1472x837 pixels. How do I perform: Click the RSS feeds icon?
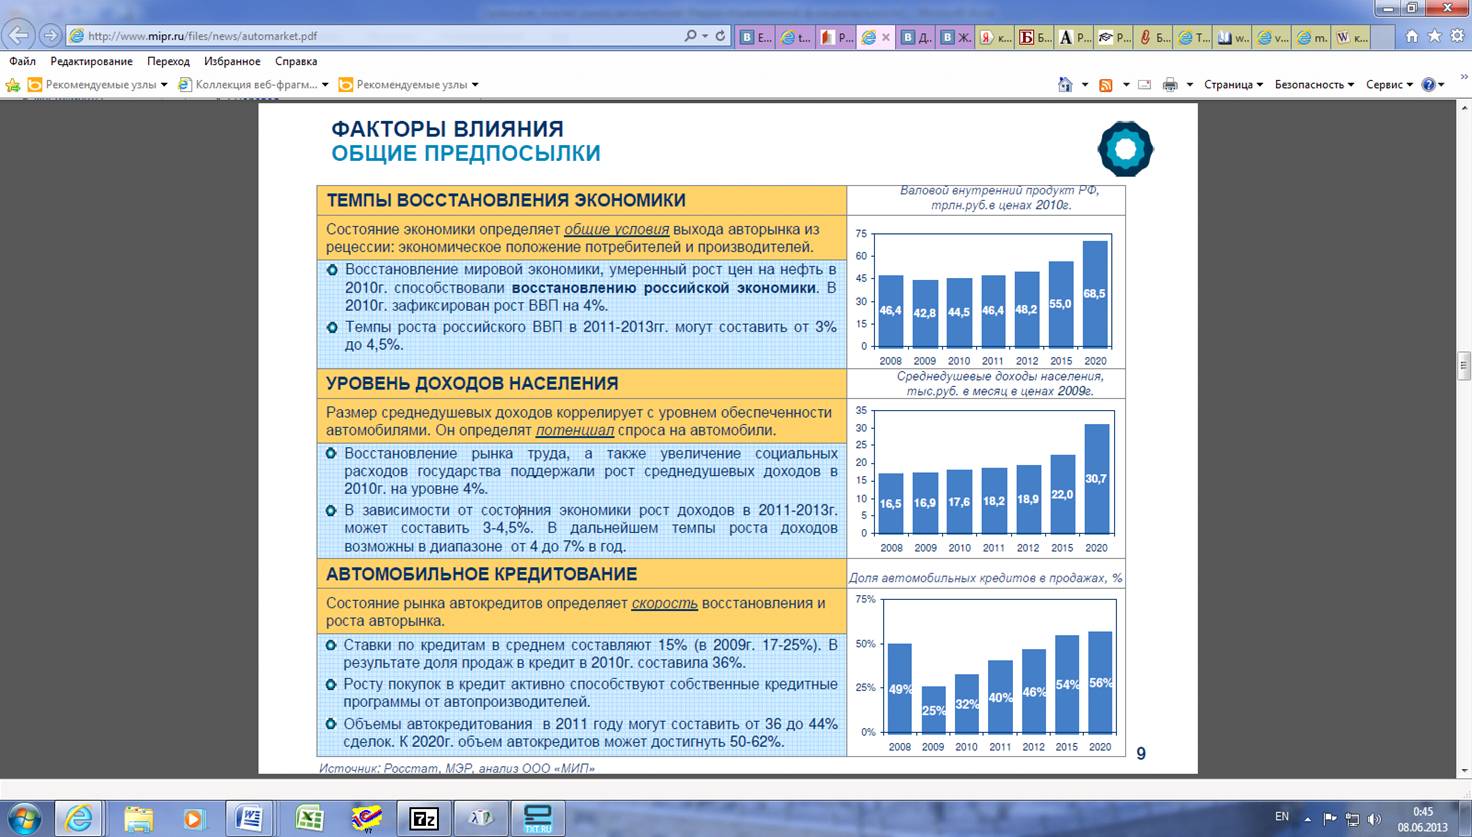1105,85
